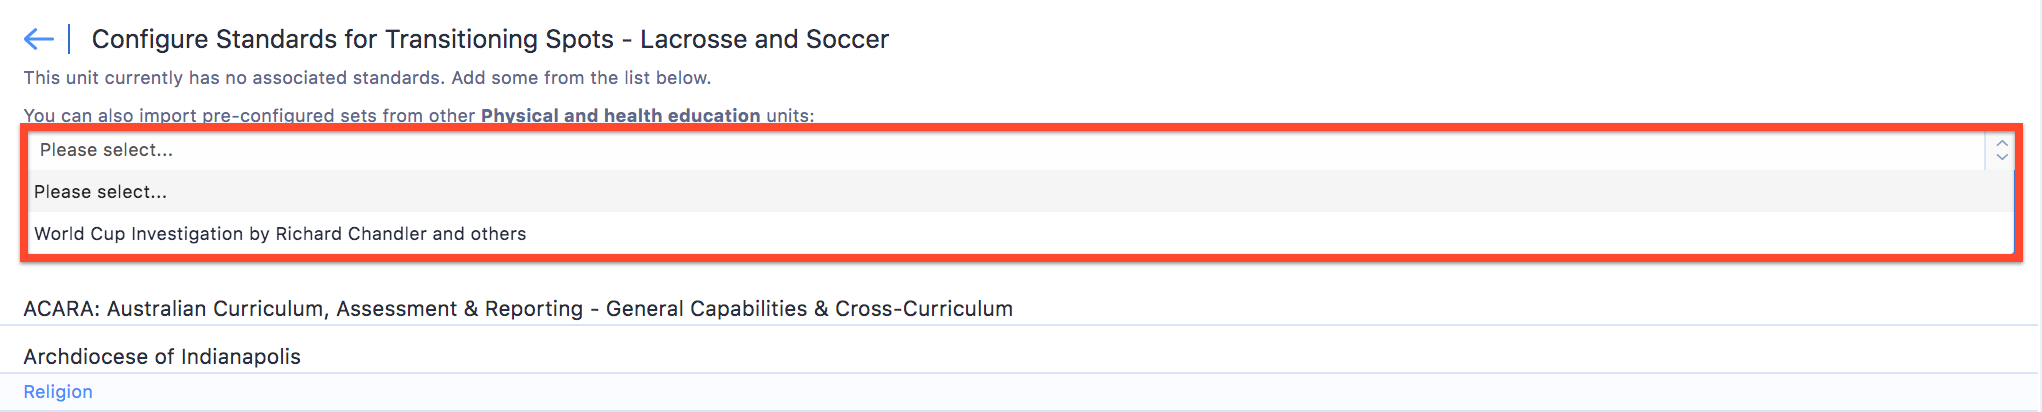2042x412 pixels.
Task: Click the upward chevron in the select box
Action: tap(2001, 143)
